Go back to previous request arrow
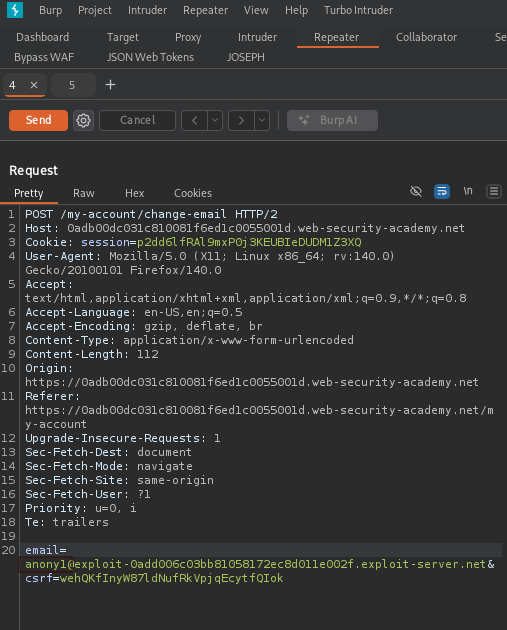Screen dimensions: 507x630 point(194,121)
